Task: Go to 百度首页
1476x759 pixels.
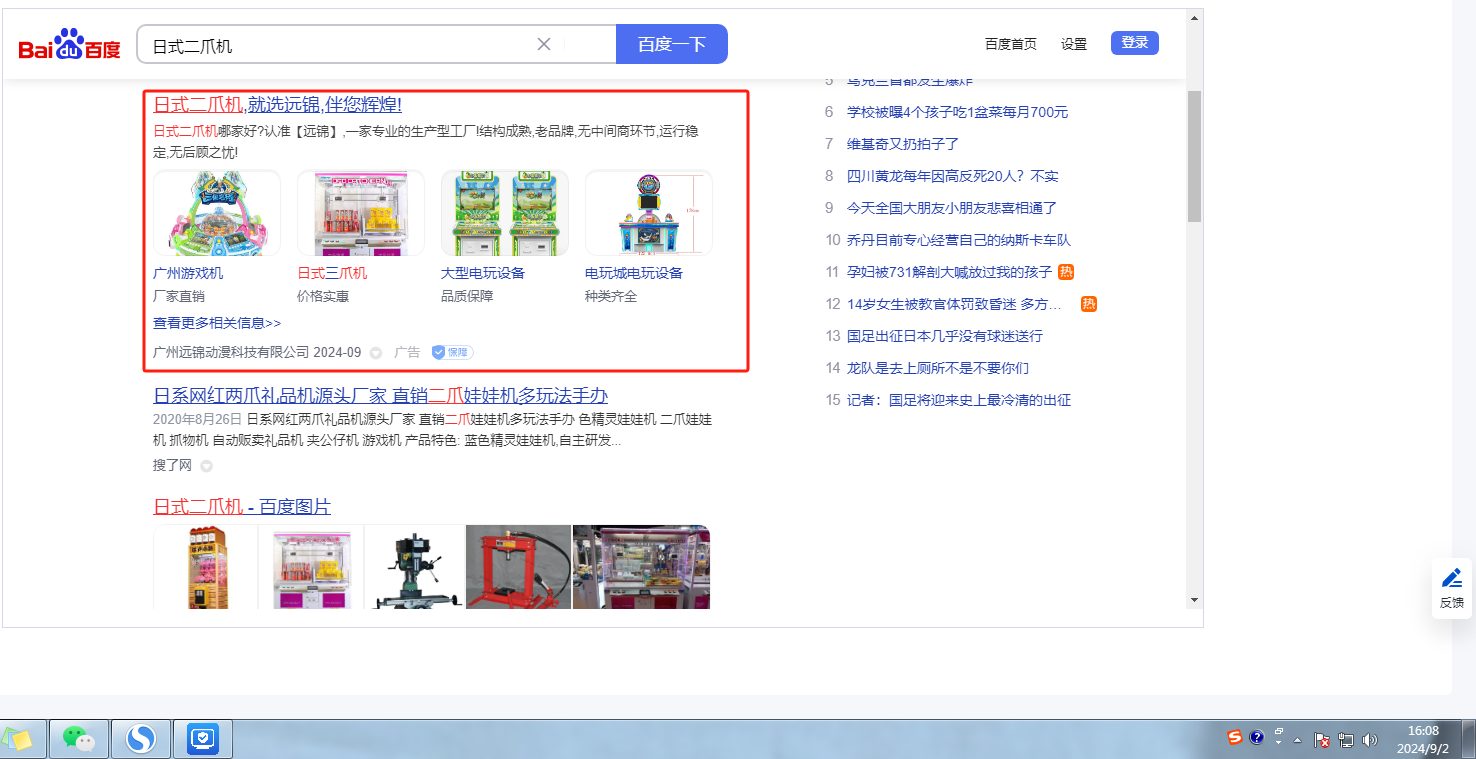Action: (x=1011, y=44)
